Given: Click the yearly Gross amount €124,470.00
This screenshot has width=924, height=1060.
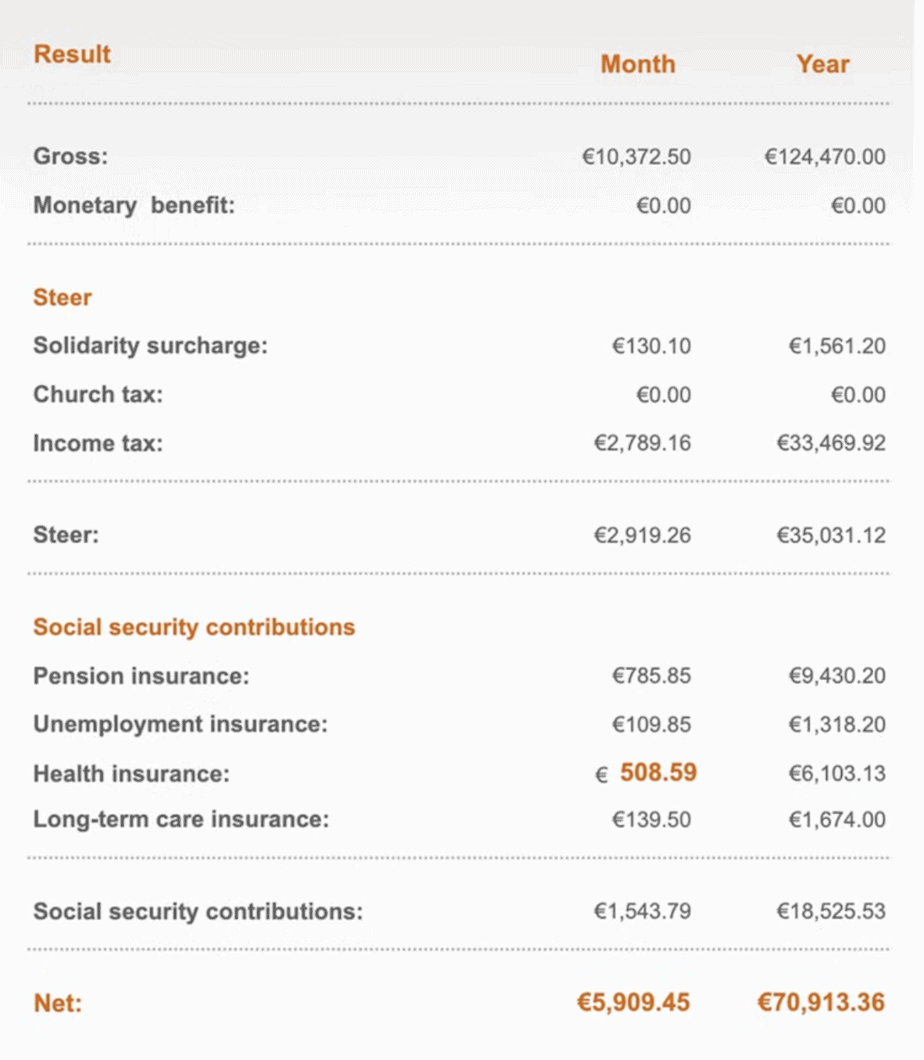Looking at the screenshot, I should (x=825, y=157).
